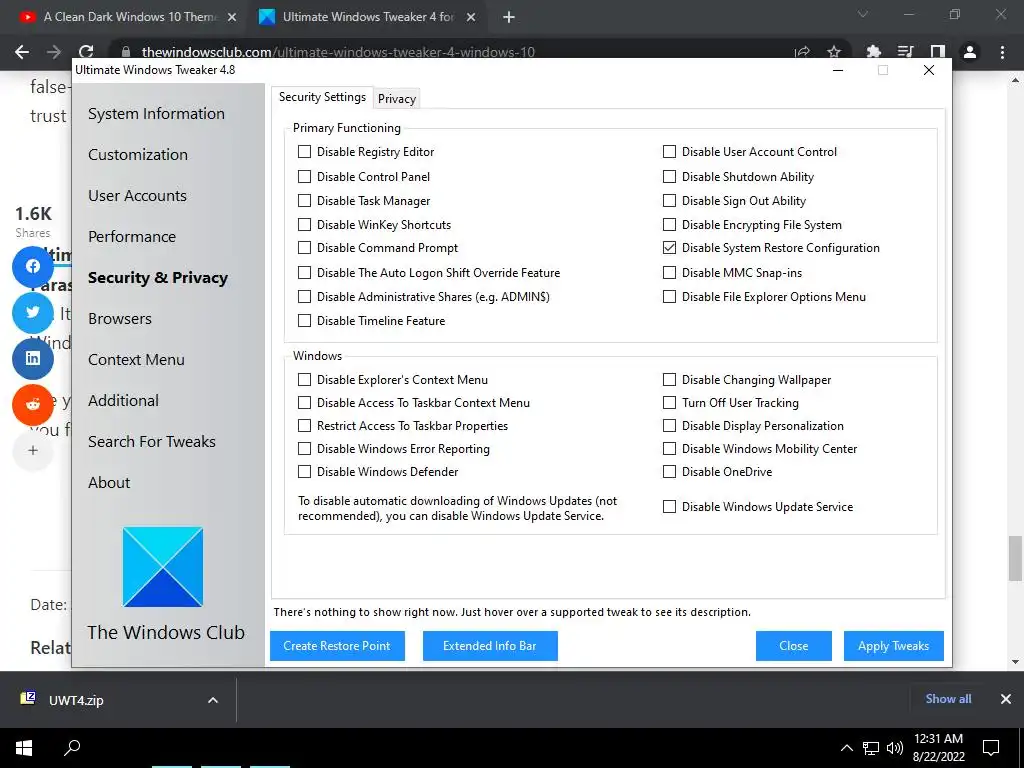Click the network icon in system tray

tap(871, 748)
